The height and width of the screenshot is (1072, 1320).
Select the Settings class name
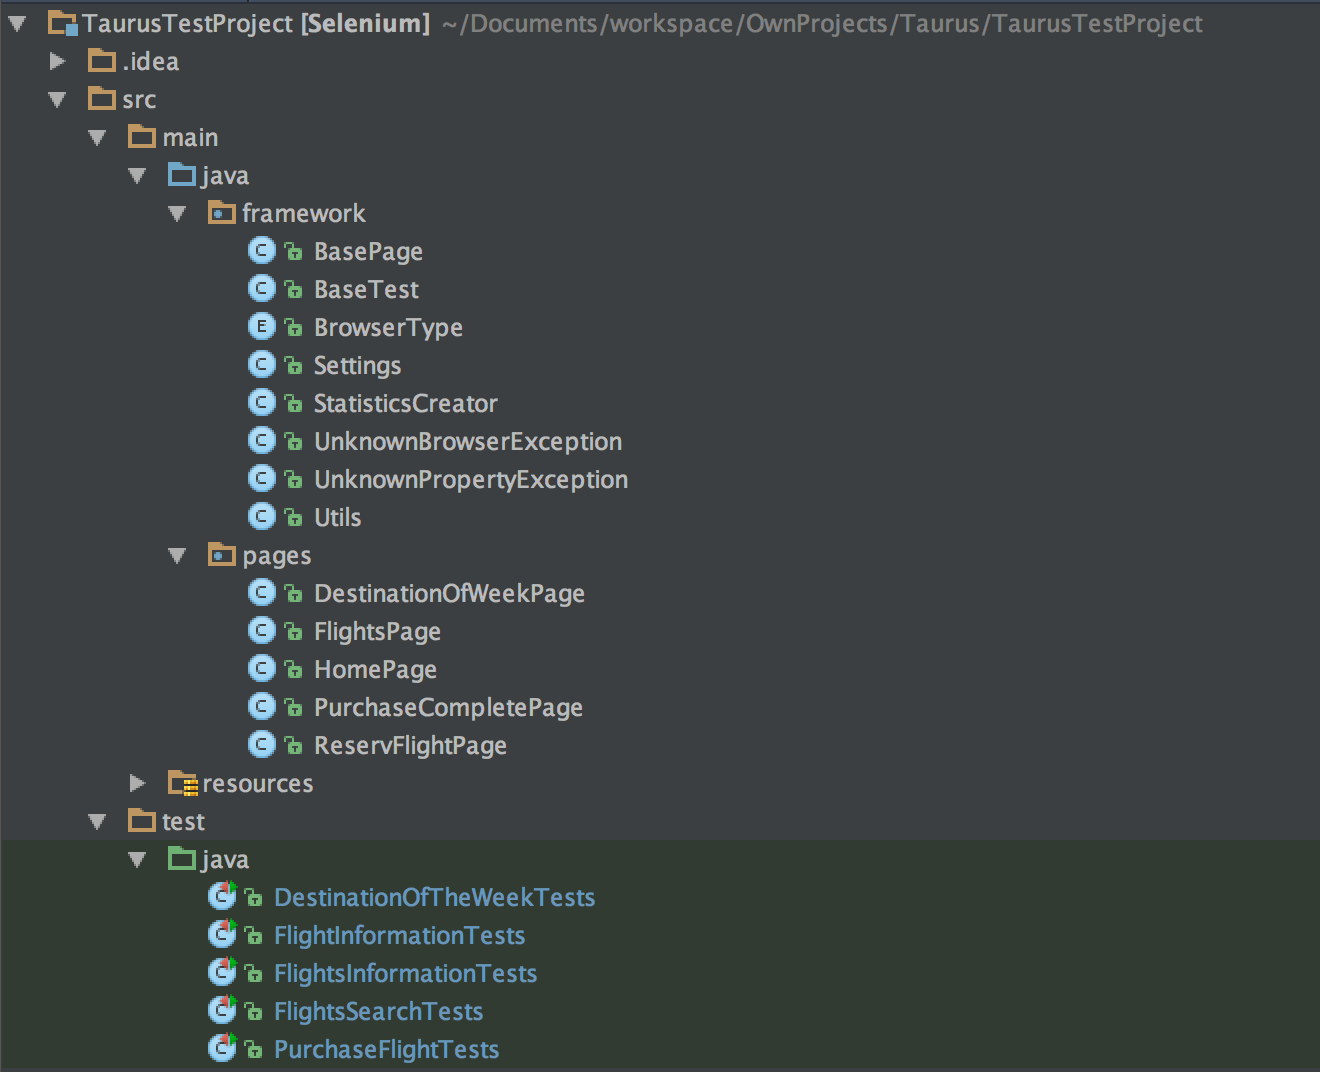[x=357, y=366]
